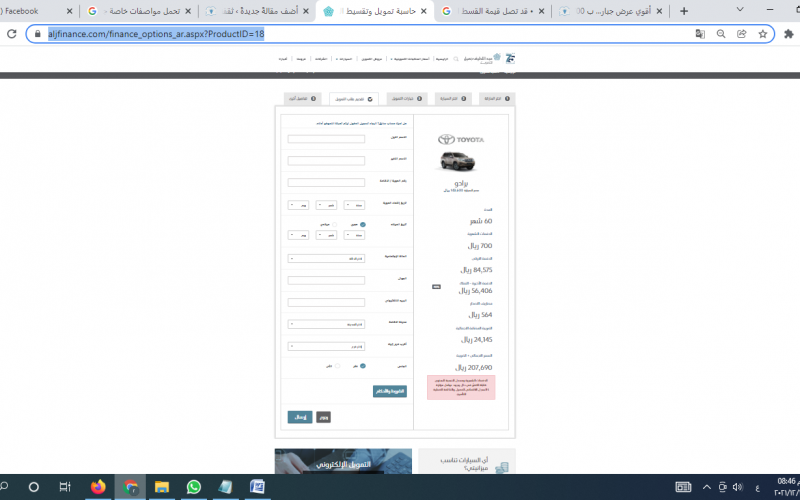The image size is (800, 500).
Task: Show hidden system tray icons
Action: (707, 487)
